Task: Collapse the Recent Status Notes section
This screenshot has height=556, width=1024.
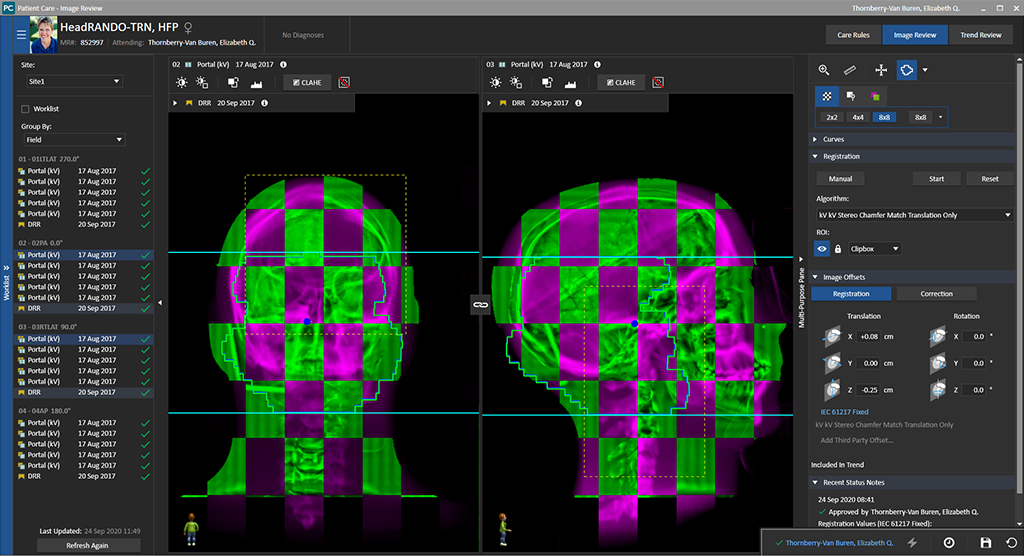Action: [815, 483]
